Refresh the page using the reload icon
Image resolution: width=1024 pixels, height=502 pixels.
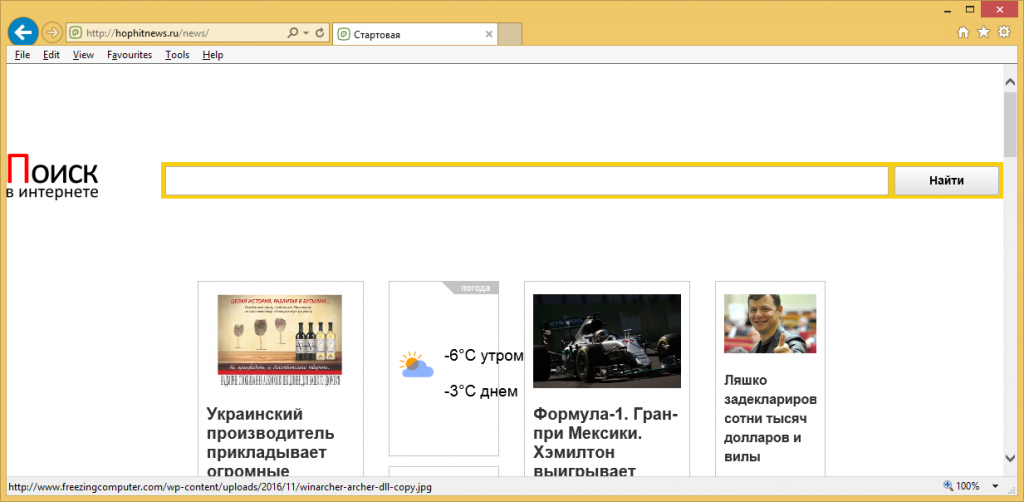pos(320,33)
